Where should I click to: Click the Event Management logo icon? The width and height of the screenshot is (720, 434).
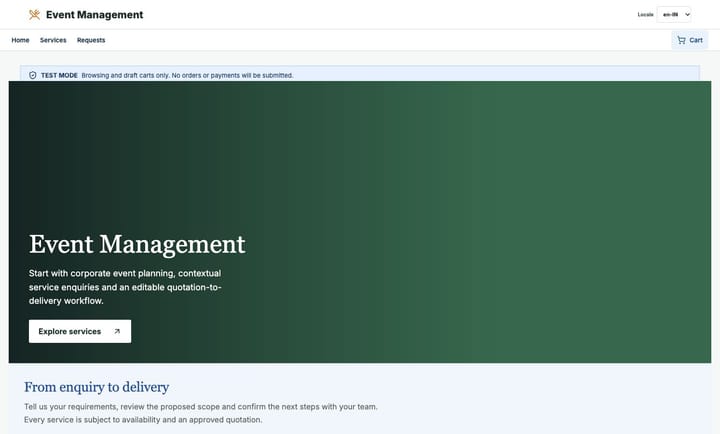(x=34, y=15)
